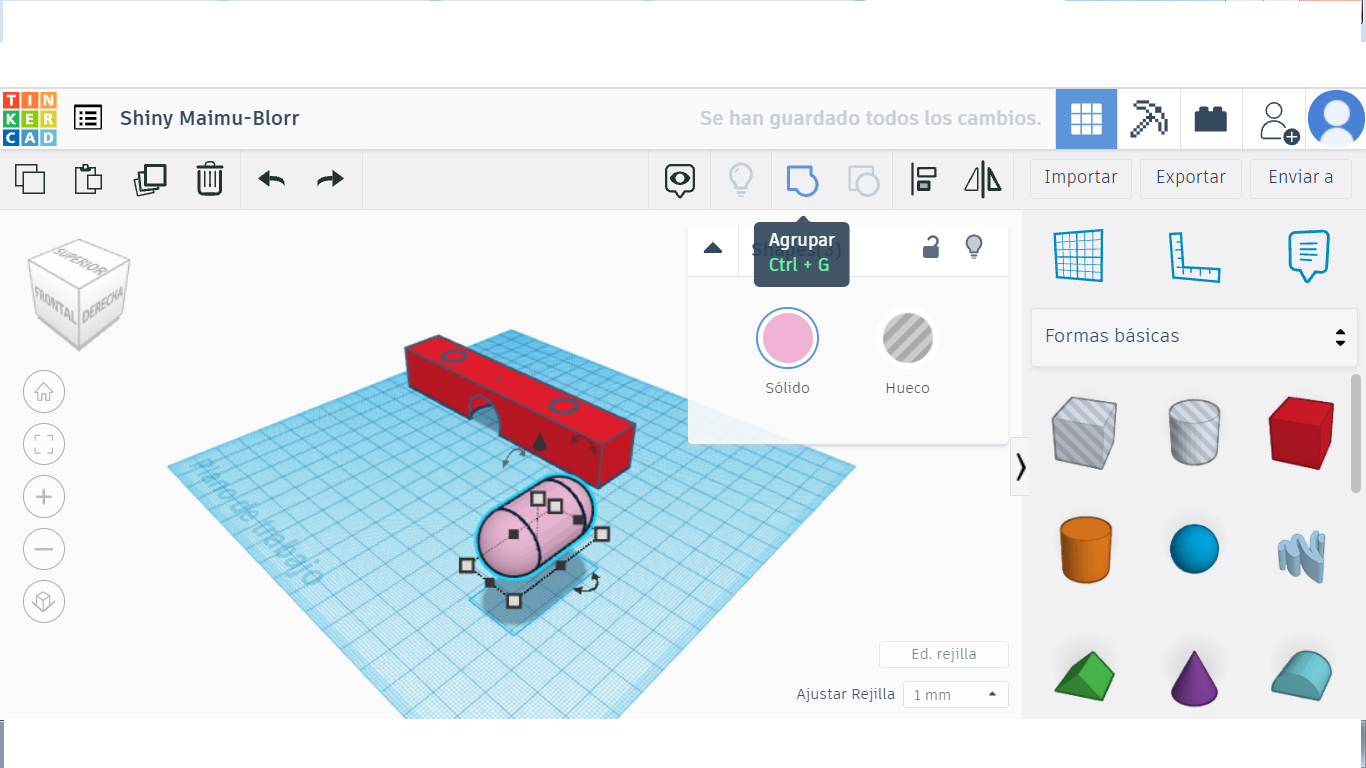Select the scribble shape

(1301, 555)
